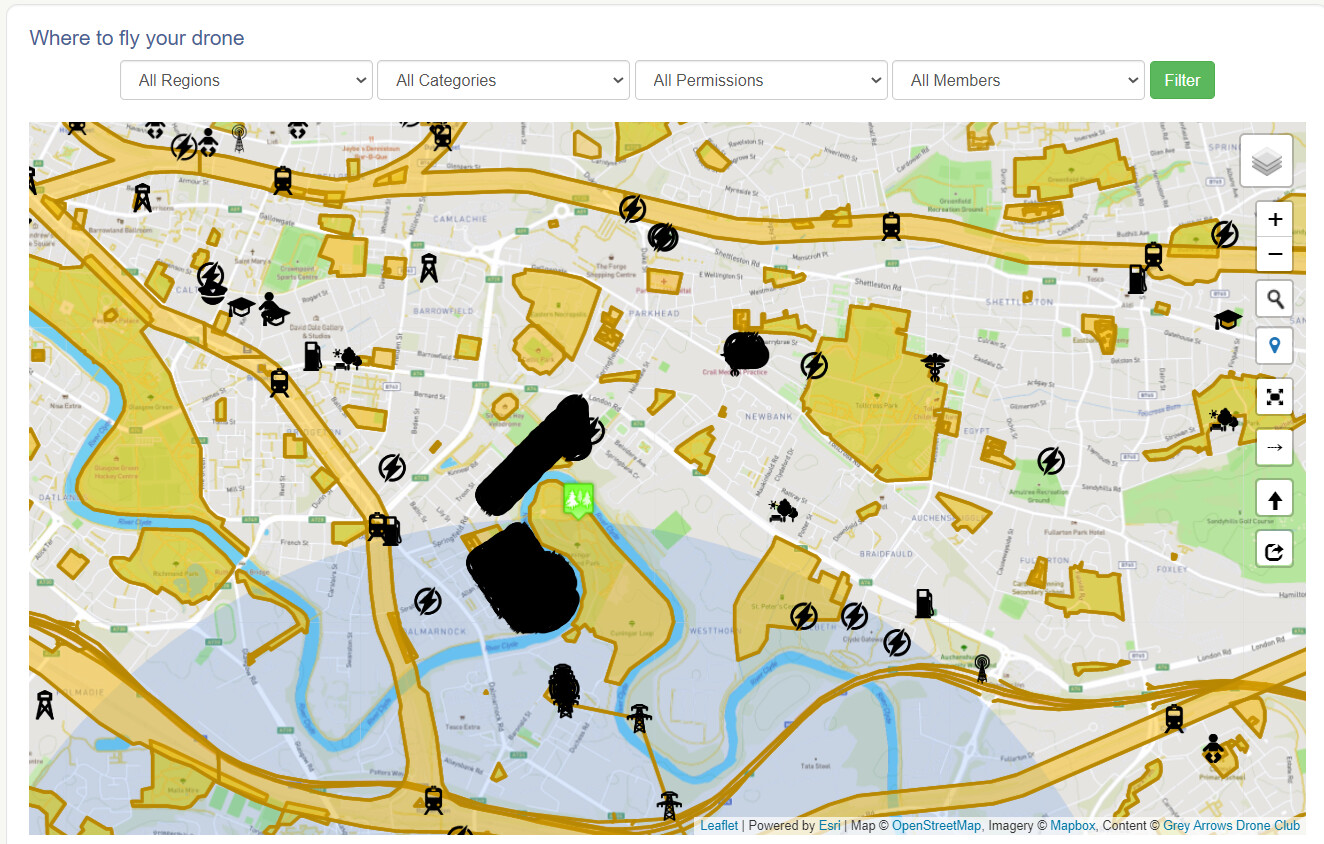Click the medical caduceus marker

click(933, 366)
